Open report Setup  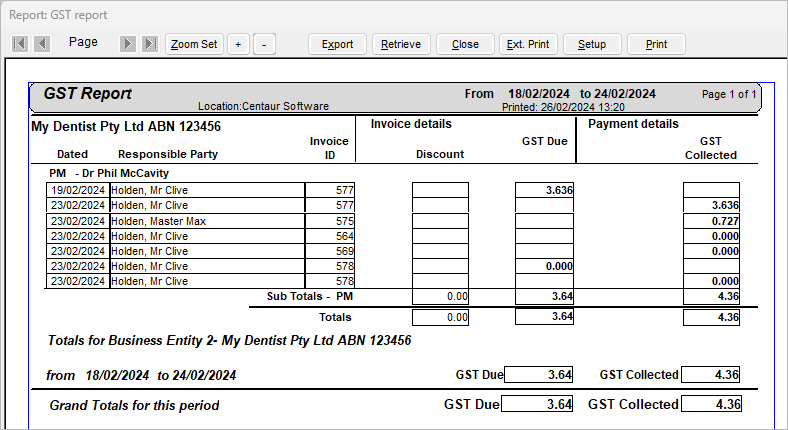tap(592, 44)
